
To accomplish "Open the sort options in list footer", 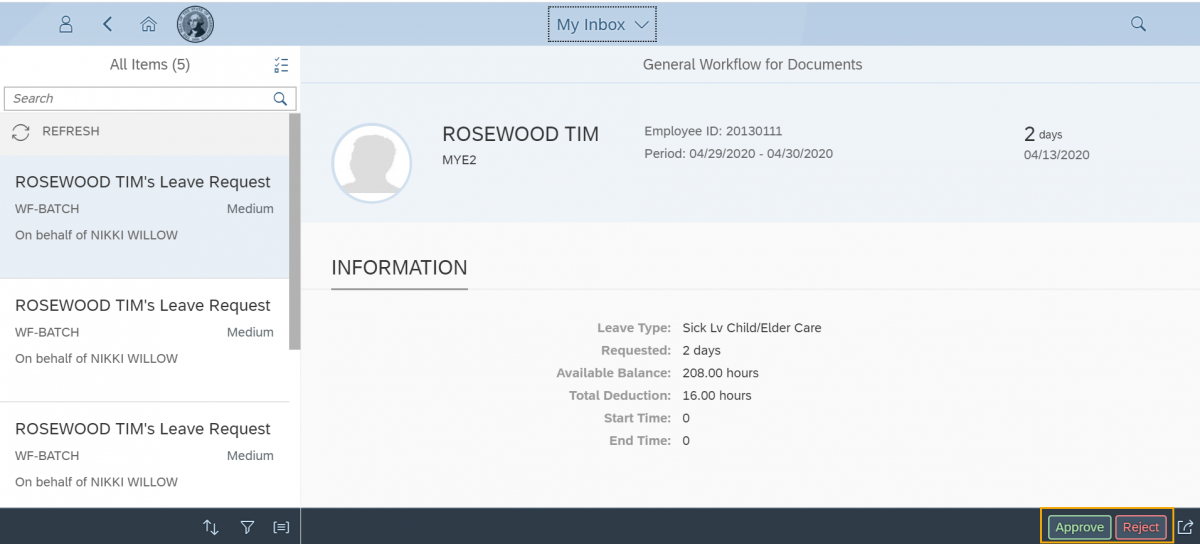I will point(210,527).
